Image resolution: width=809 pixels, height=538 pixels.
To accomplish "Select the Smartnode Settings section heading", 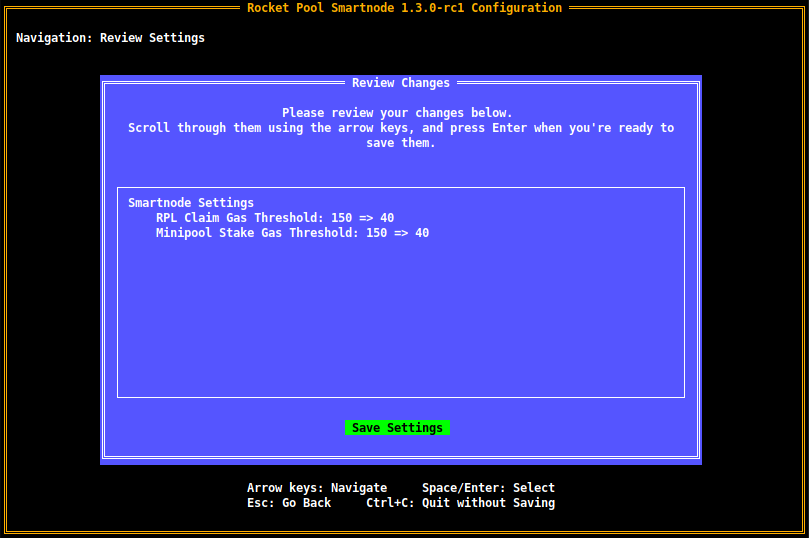I will pos(191,203).
